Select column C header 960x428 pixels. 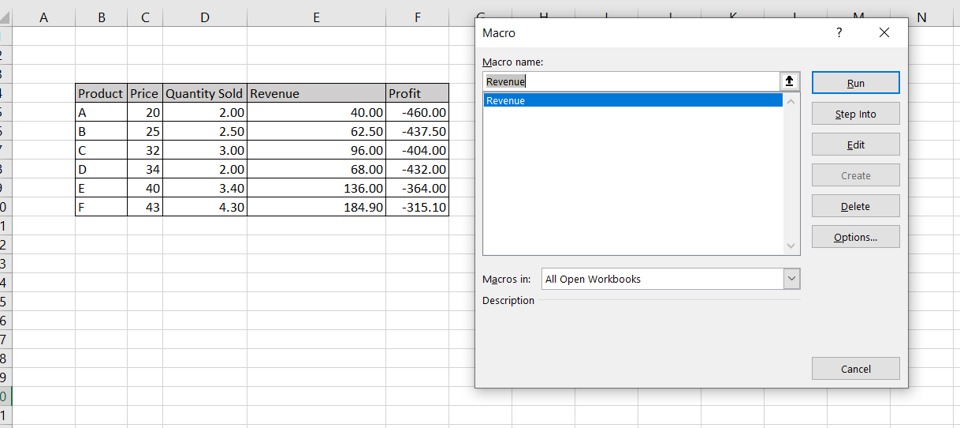click(144, 18)
